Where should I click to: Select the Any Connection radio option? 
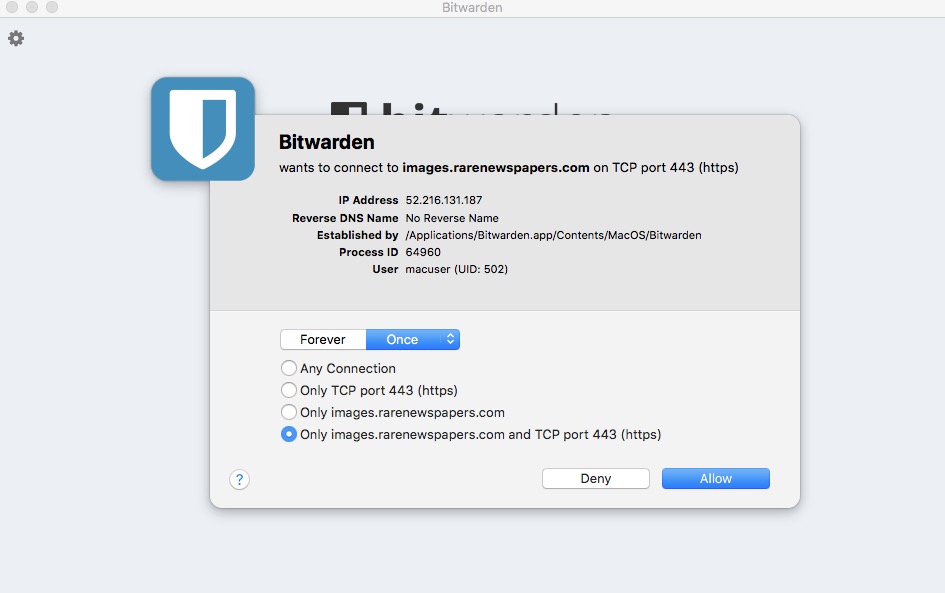[x=289, y=368]
